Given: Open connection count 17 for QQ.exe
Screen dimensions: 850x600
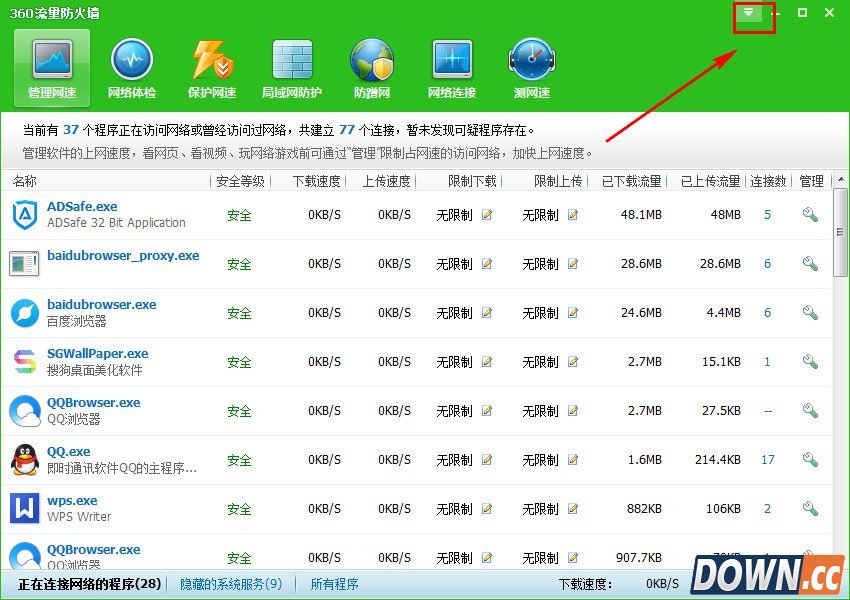Looking at the screenshot, I should tap(767, 460).
